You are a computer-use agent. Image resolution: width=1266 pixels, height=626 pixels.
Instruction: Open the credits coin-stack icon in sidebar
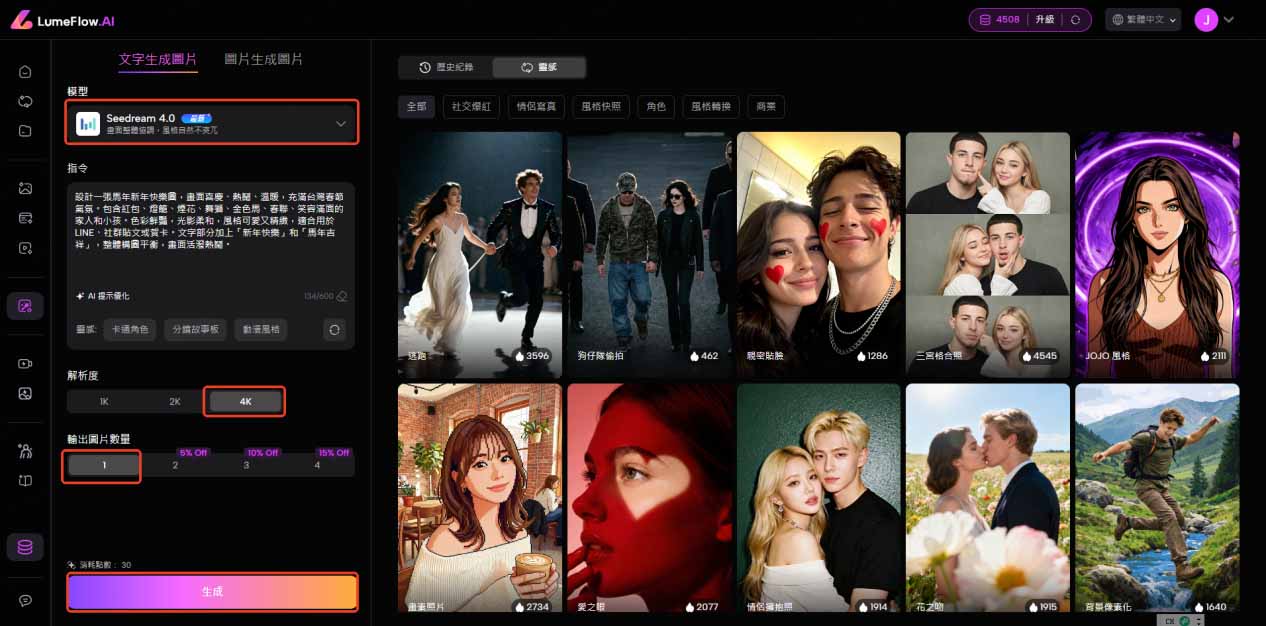point(25,547)
